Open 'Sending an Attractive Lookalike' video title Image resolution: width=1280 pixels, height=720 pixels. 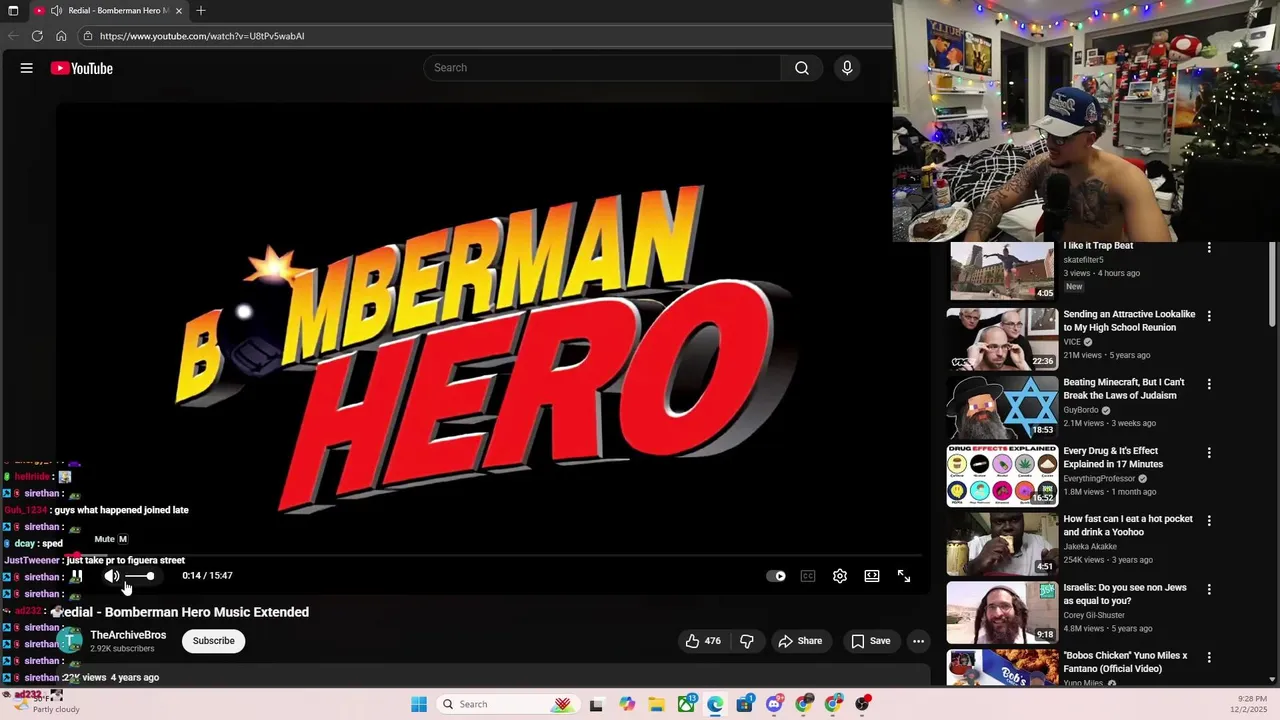[1129, 321]
